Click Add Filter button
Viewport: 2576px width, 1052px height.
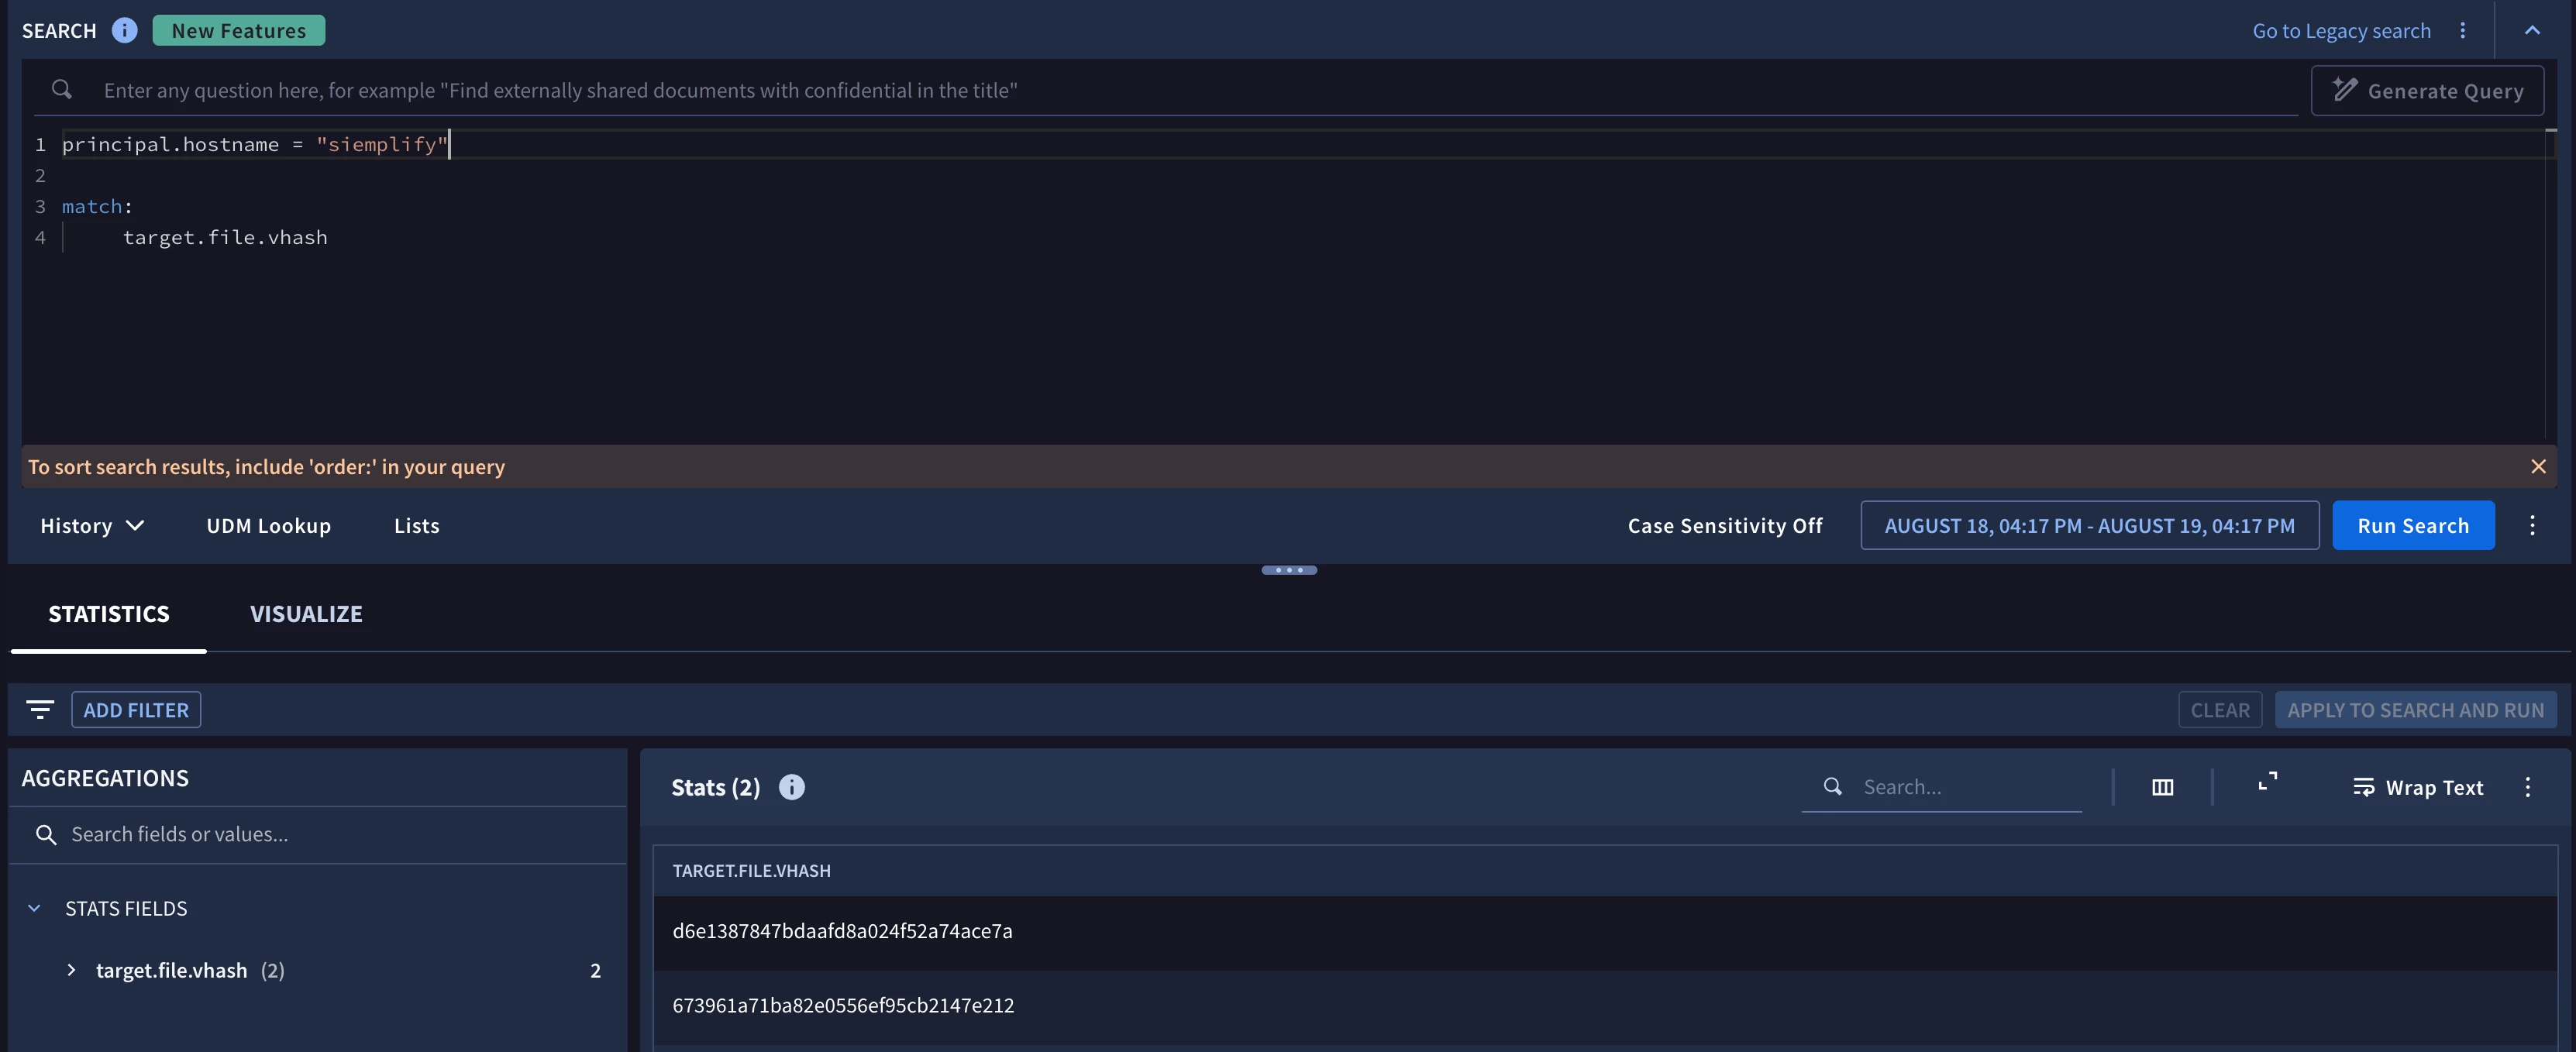click(x=136, y=709)
